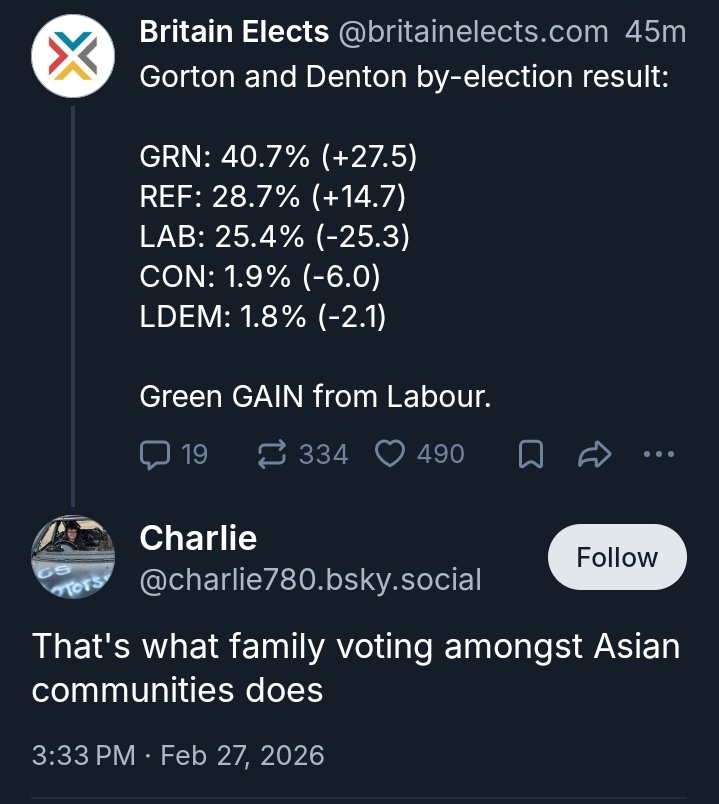Screen dimensions: 719x804
Task: Click the 3:33 PM Feb 27 timestamp
Action: pyautogui.click(x=178, y=754)
